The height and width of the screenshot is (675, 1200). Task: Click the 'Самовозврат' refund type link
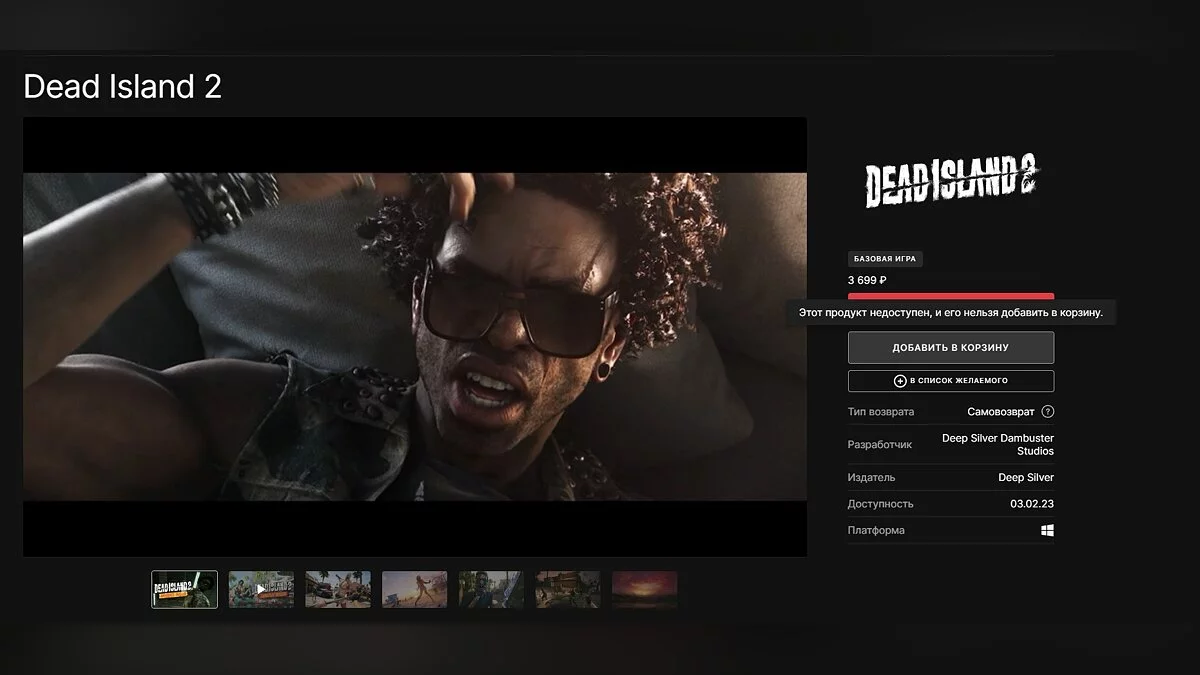click(x=1000, y=412)
